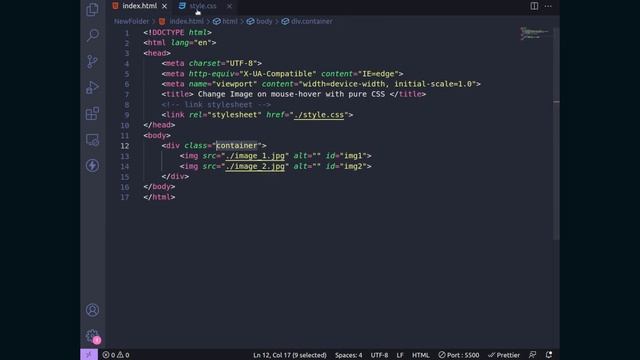Follow the ./image_1.jpg link

pos(255,156)
